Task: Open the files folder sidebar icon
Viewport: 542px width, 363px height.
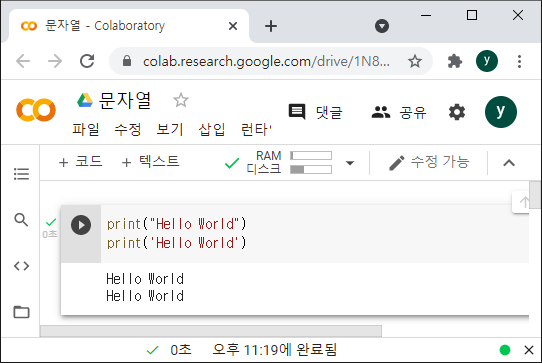Action: [x=21, y=312]
